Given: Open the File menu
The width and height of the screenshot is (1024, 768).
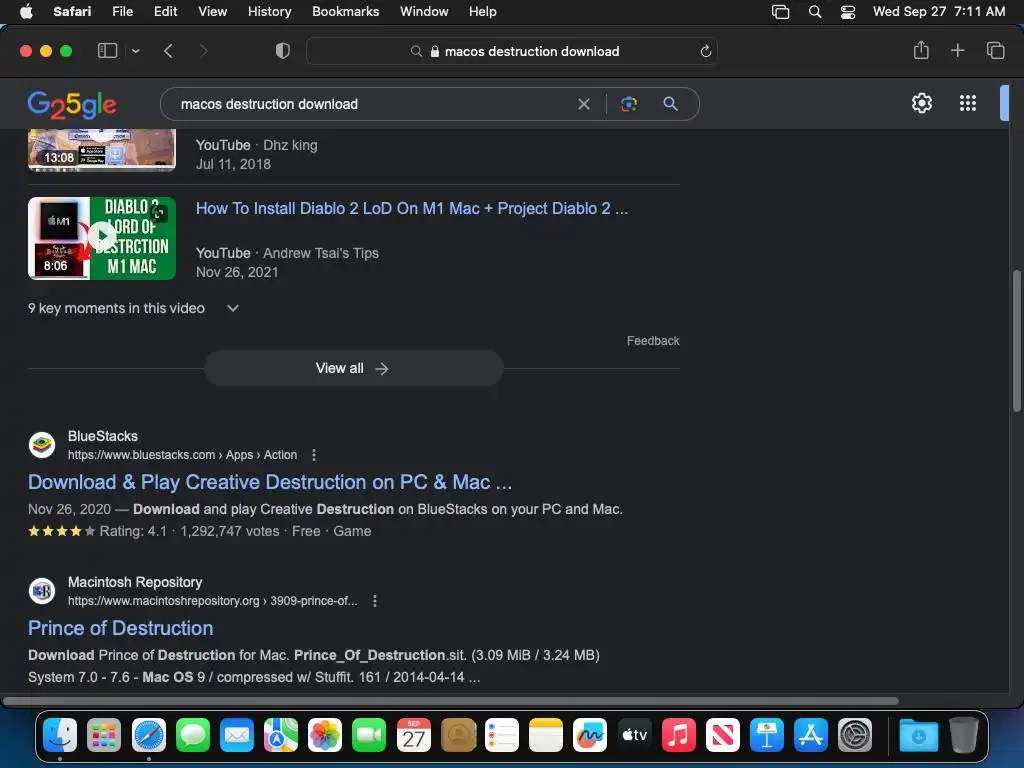Looking at the screenshot, I should pos(122,11).
